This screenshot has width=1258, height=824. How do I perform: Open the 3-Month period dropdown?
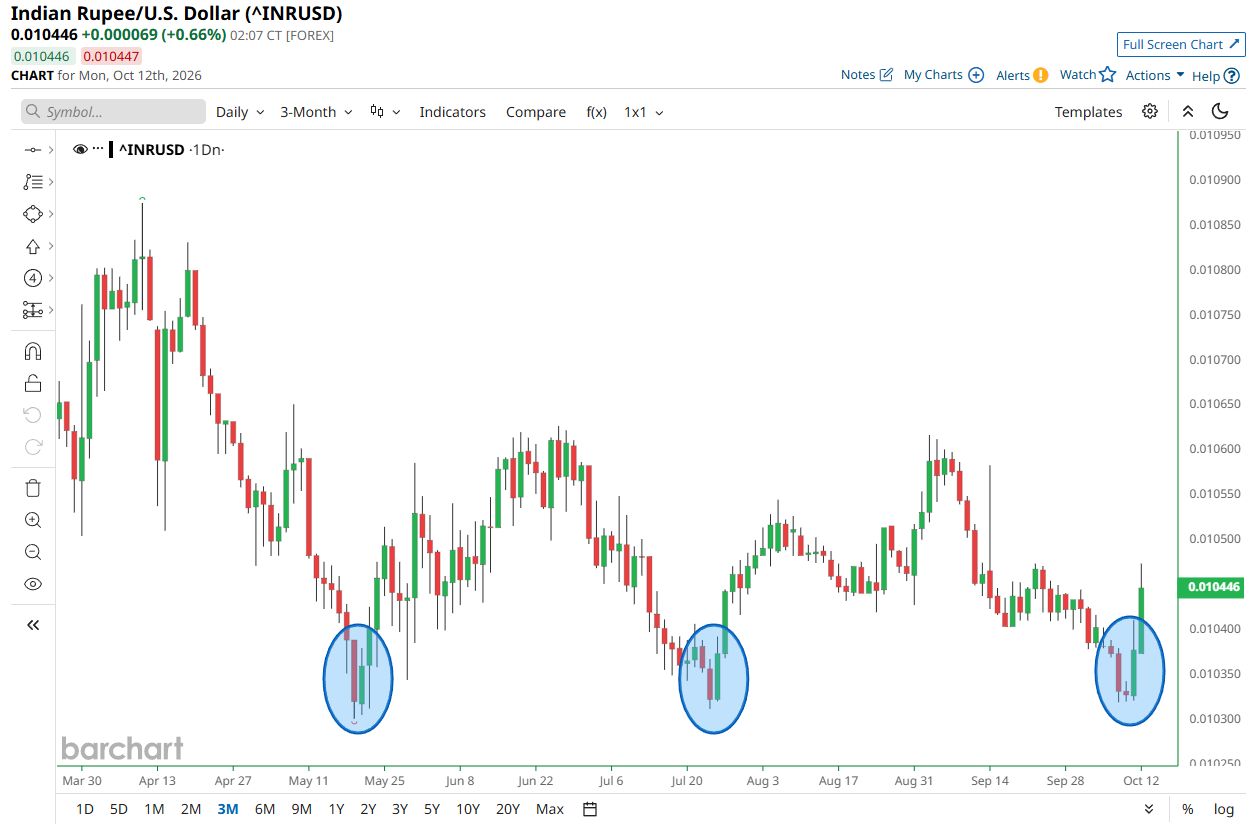[316, 112]
